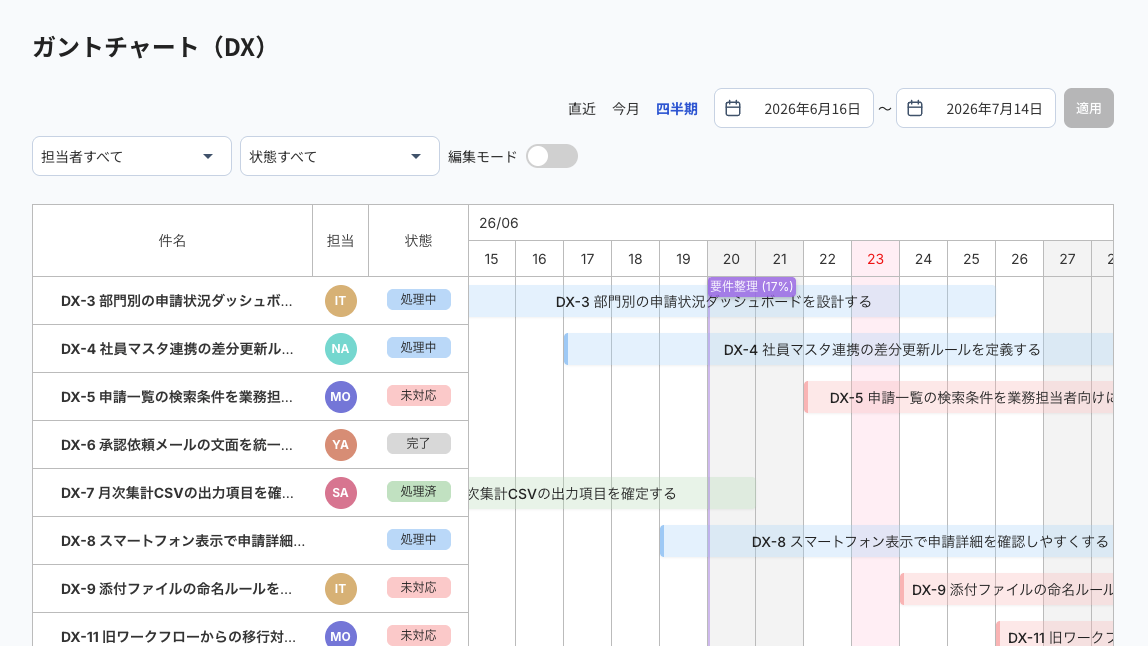Select the 四半期 range option

[x=676, y=108]
